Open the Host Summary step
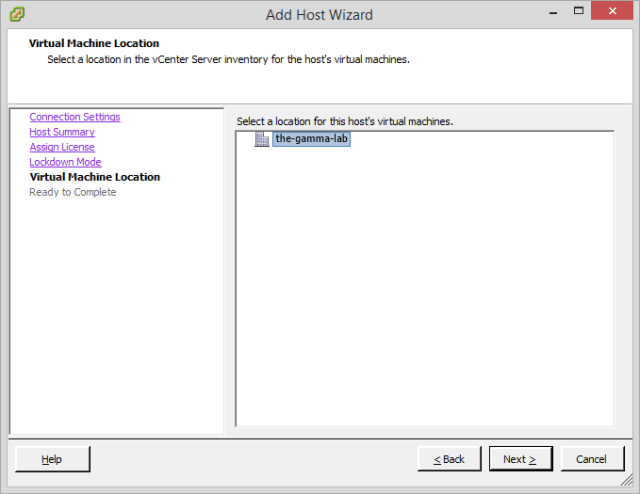 pyautogui.click(x=62, y=132)
